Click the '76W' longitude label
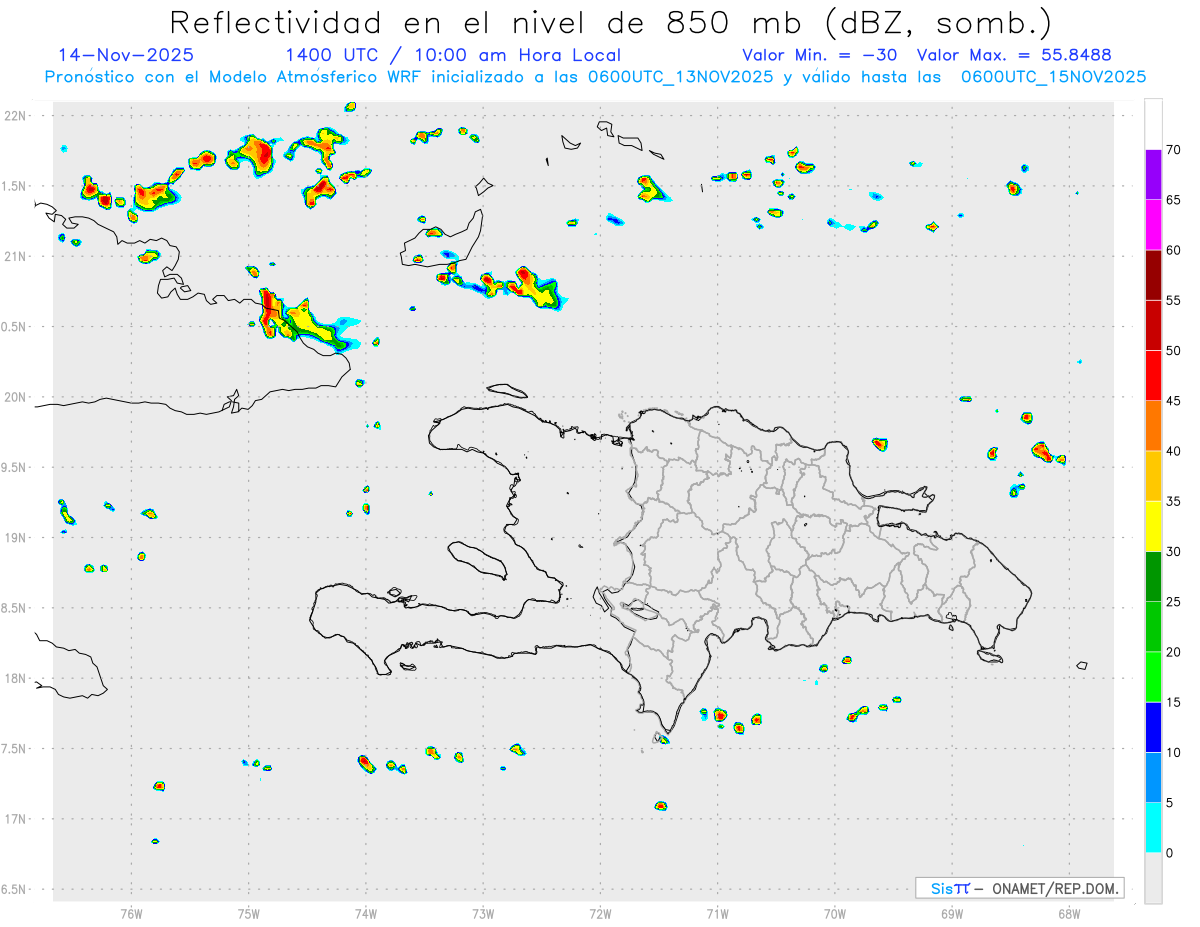 point(131,914)
